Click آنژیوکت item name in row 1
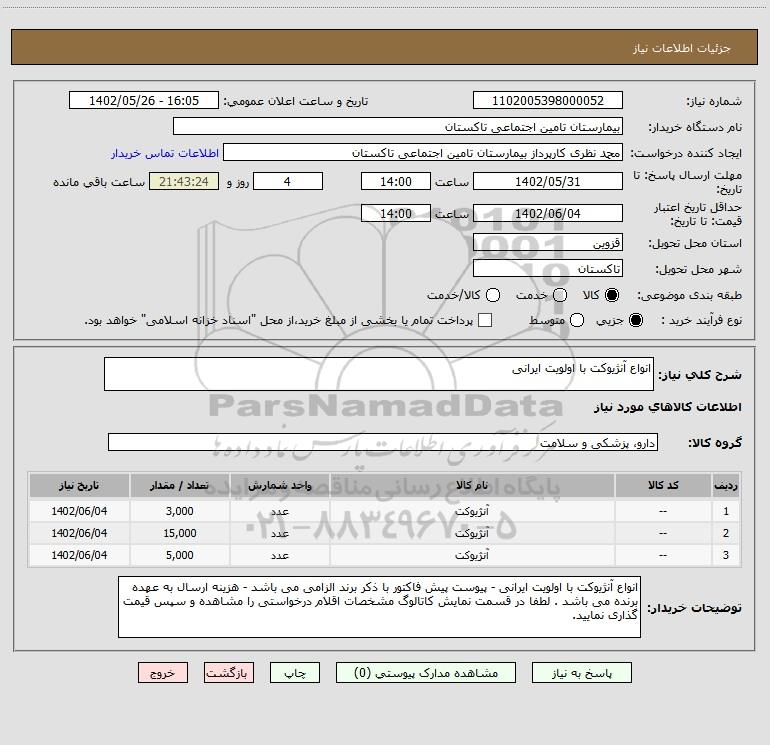Image resolution: width=770 pixels, height=745 pixels. pos(472,511)
